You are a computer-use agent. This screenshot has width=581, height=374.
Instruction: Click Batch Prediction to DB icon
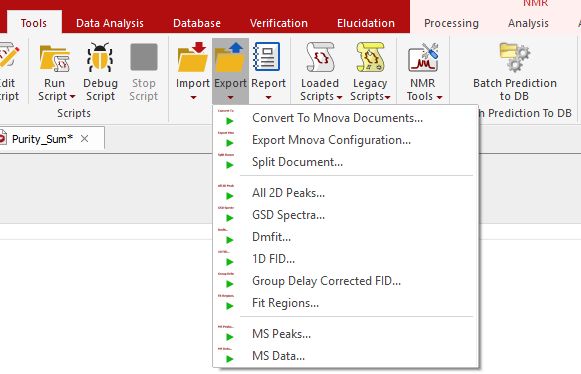point(515,57)
